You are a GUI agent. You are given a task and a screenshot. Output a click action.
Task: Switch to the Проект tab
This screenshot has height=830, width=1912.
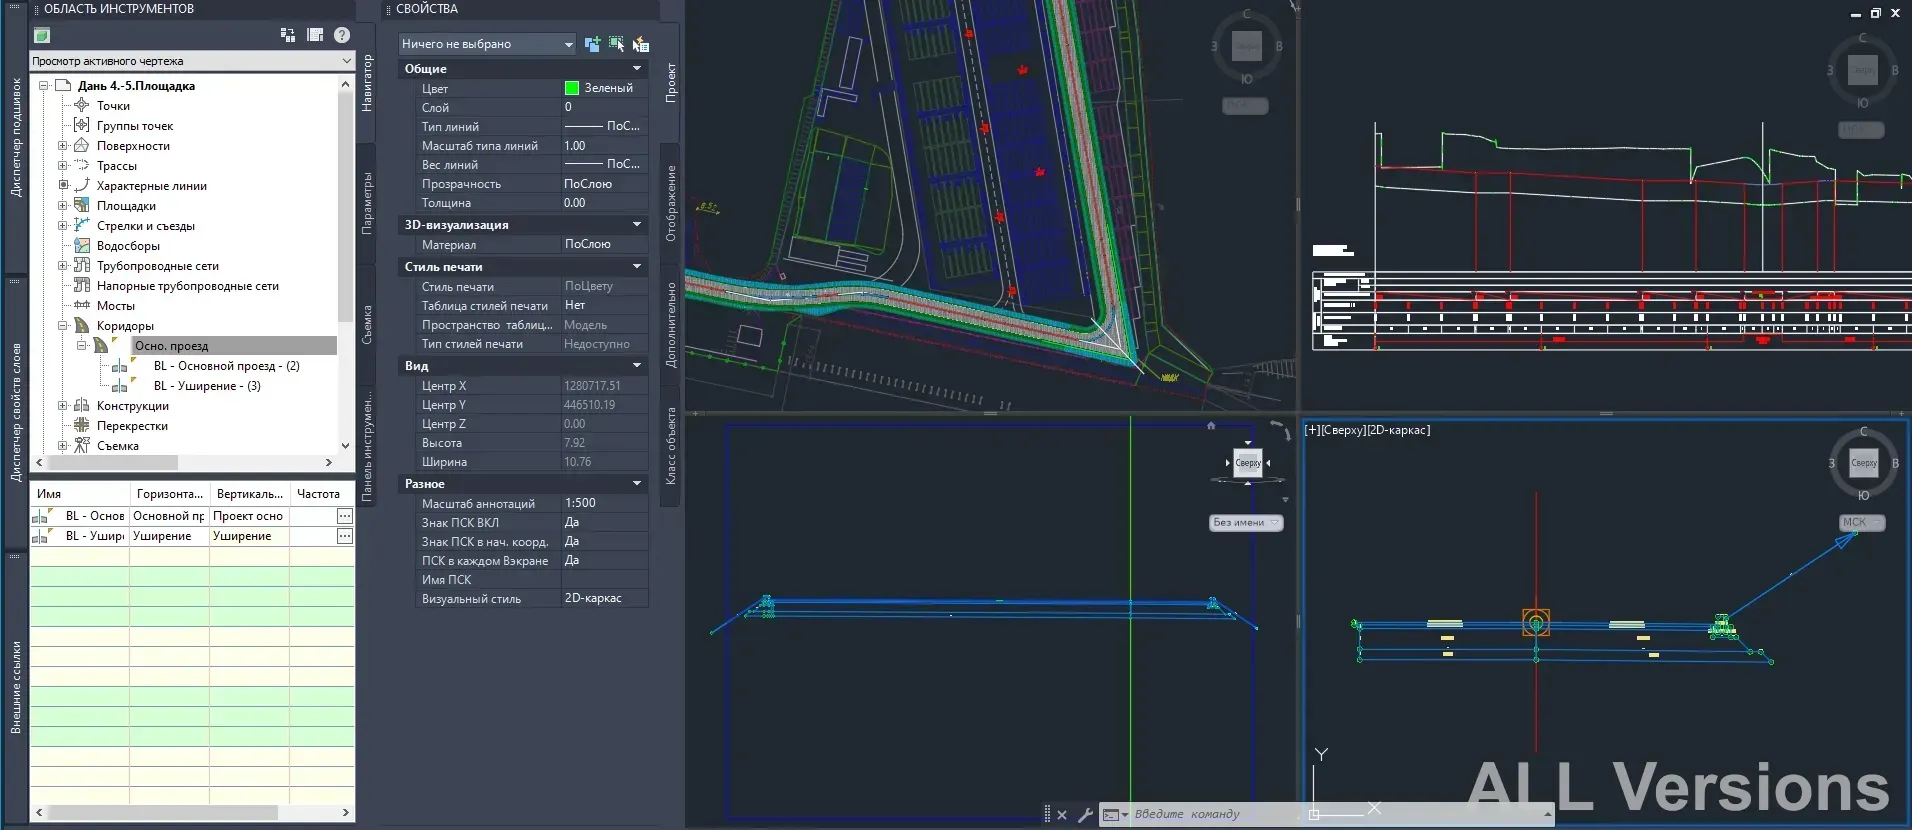pyautogui.click(x=671, y=82)
